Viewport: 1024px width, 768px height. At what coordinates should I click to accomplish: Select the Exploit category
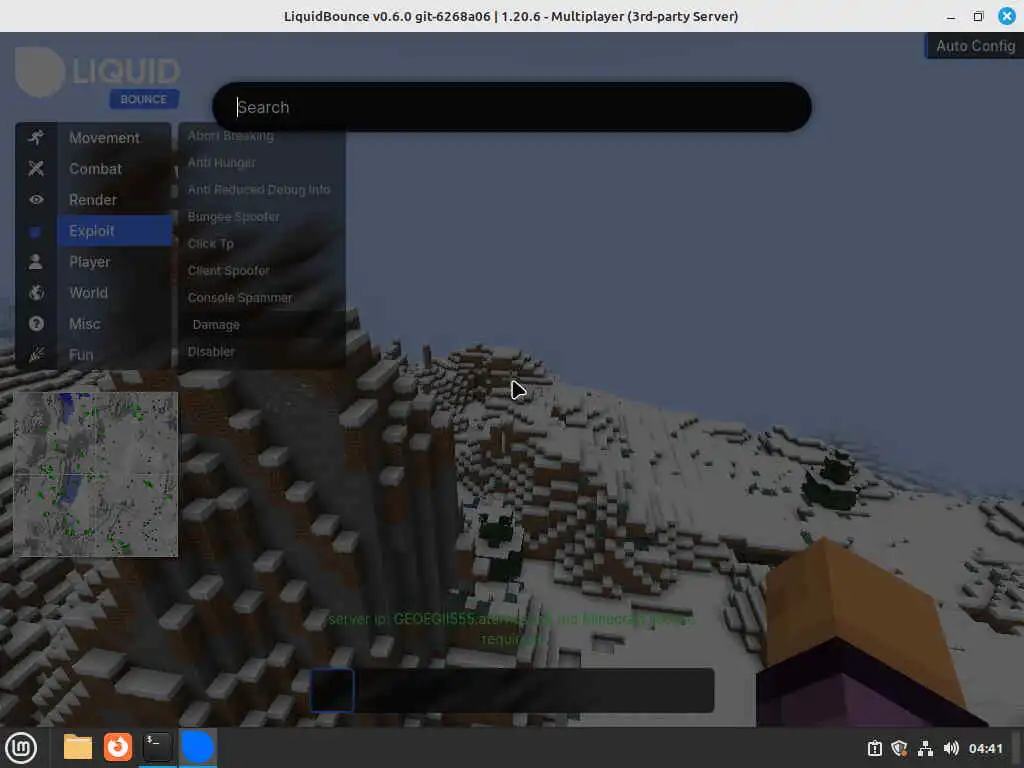(114, 231)
